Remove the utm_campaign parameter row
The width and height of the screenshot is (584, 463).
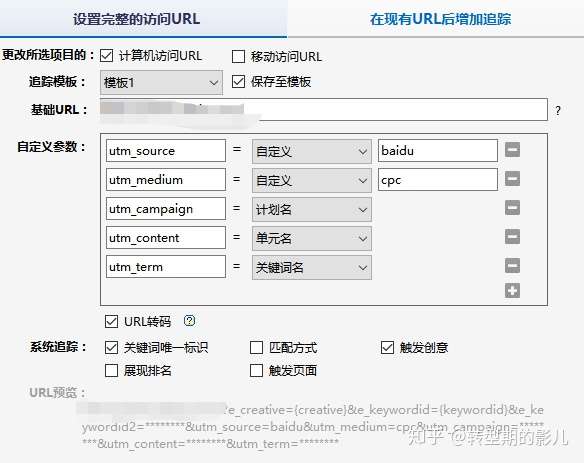pos(512,208)
